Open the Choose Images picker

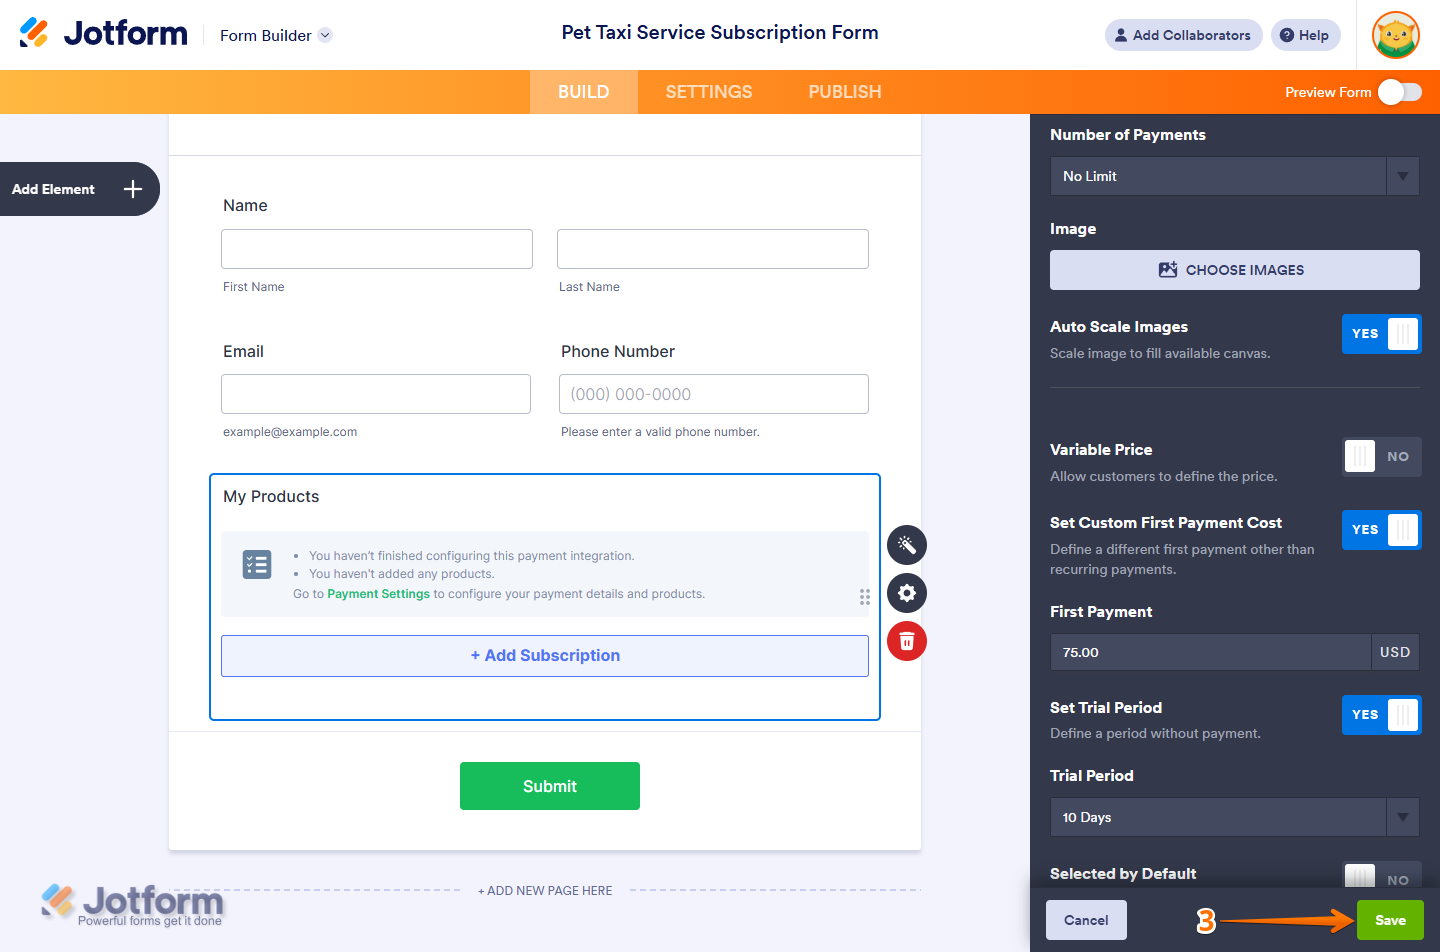[x=1234, y=269]
